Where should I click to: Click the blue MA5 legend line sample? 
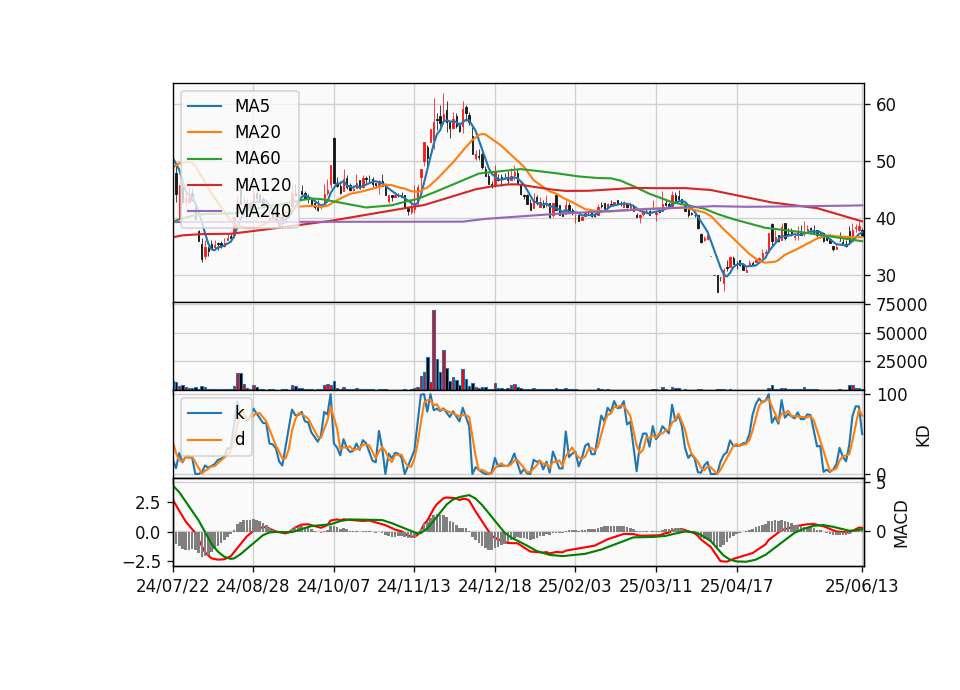coord(204,106)
